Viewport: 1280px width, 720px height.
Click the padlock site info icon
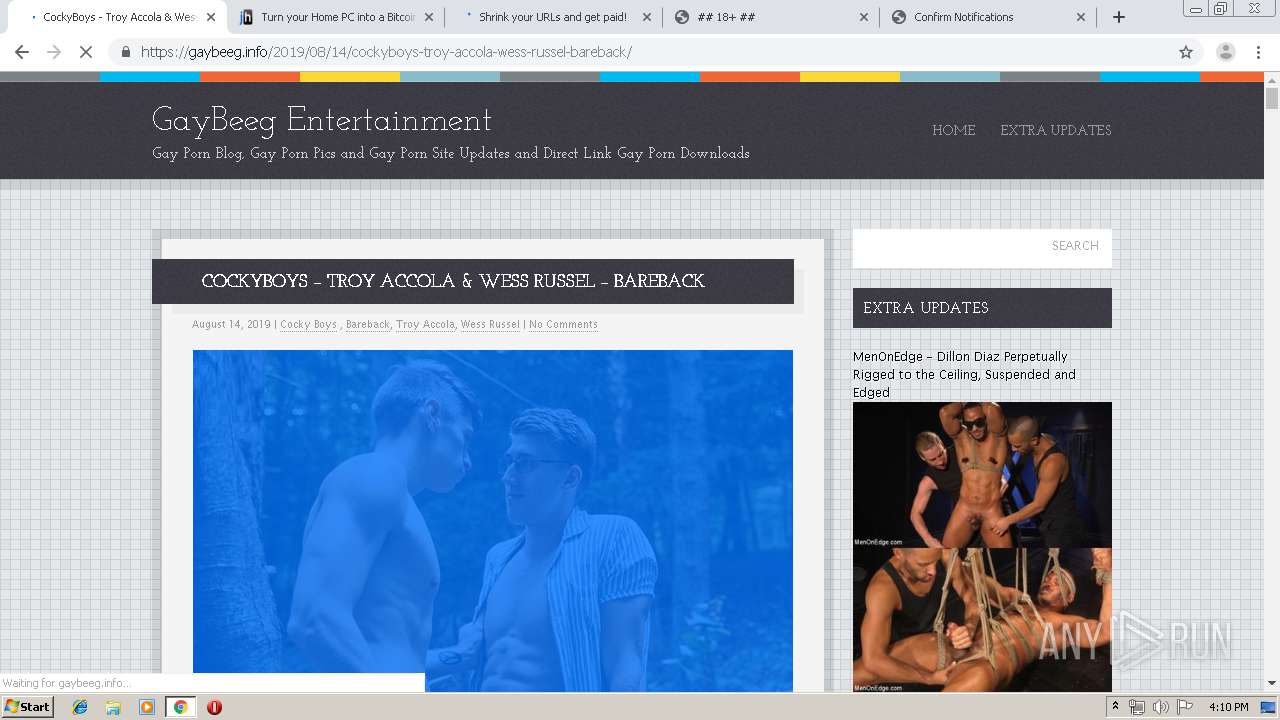[x=126, y=52]
